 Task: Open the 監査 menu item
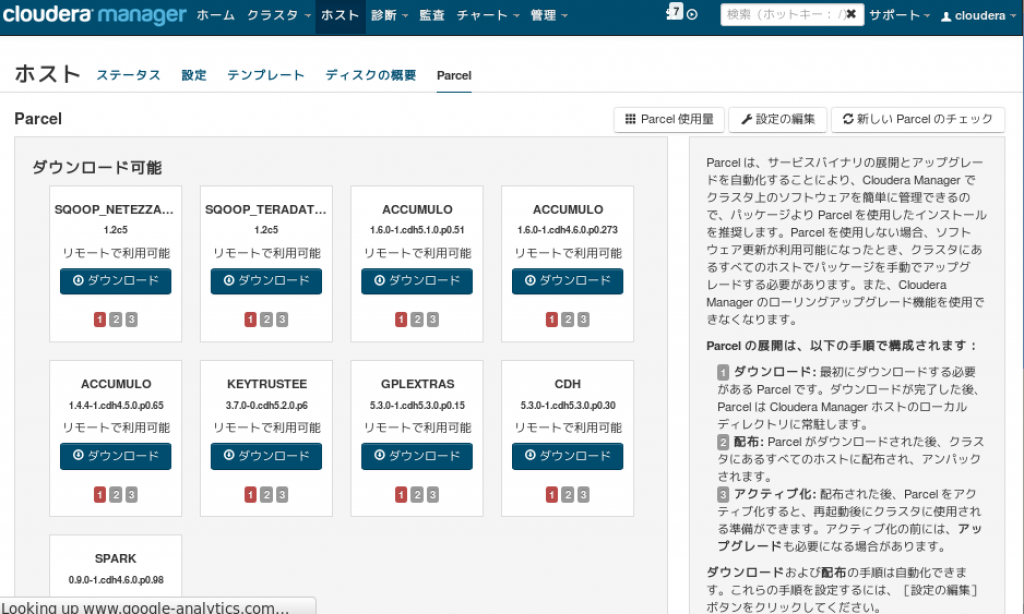tap(431, 15)
